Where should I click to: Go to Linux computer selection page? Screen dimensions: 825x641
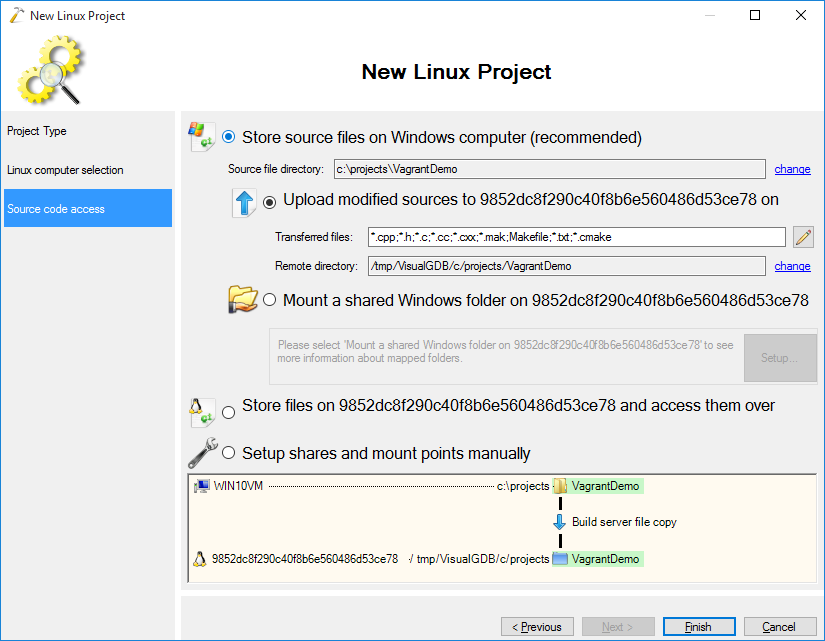pyautogui.click(x=65, y=170)
